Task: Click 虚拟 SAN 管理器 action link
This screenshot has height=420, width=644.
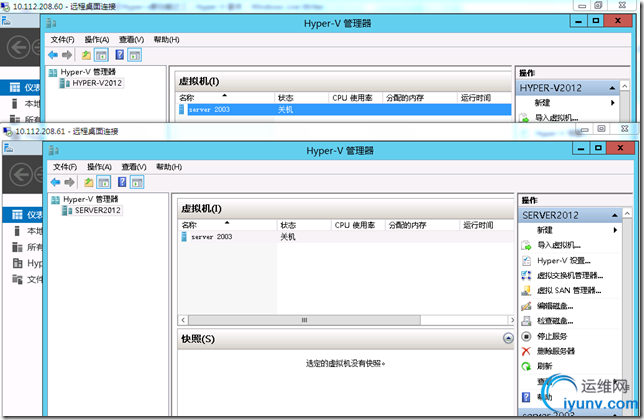Action: 569,291
